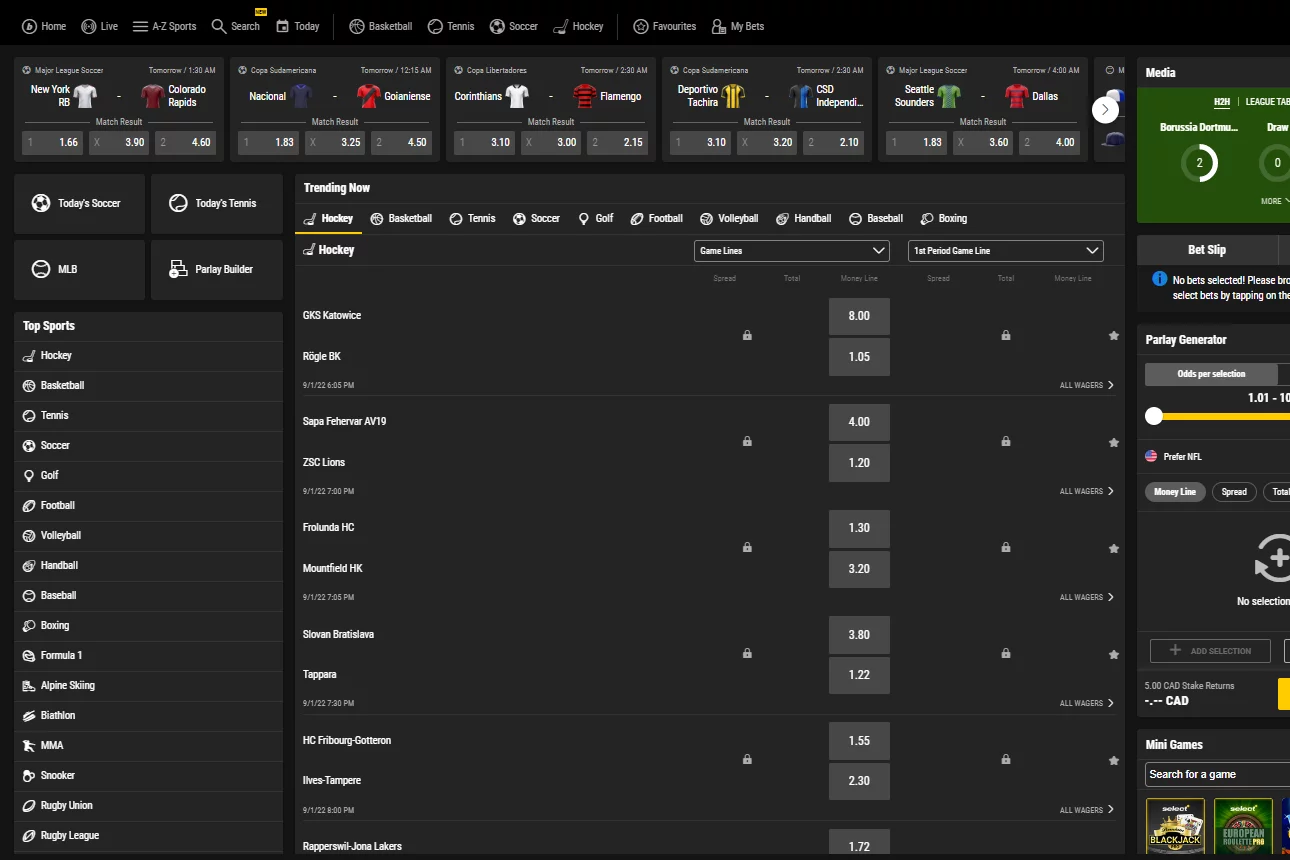Bet GKS Katowice money line 8.00
This screenshot has width=1290, height=860.
click(x=859, y=316)
